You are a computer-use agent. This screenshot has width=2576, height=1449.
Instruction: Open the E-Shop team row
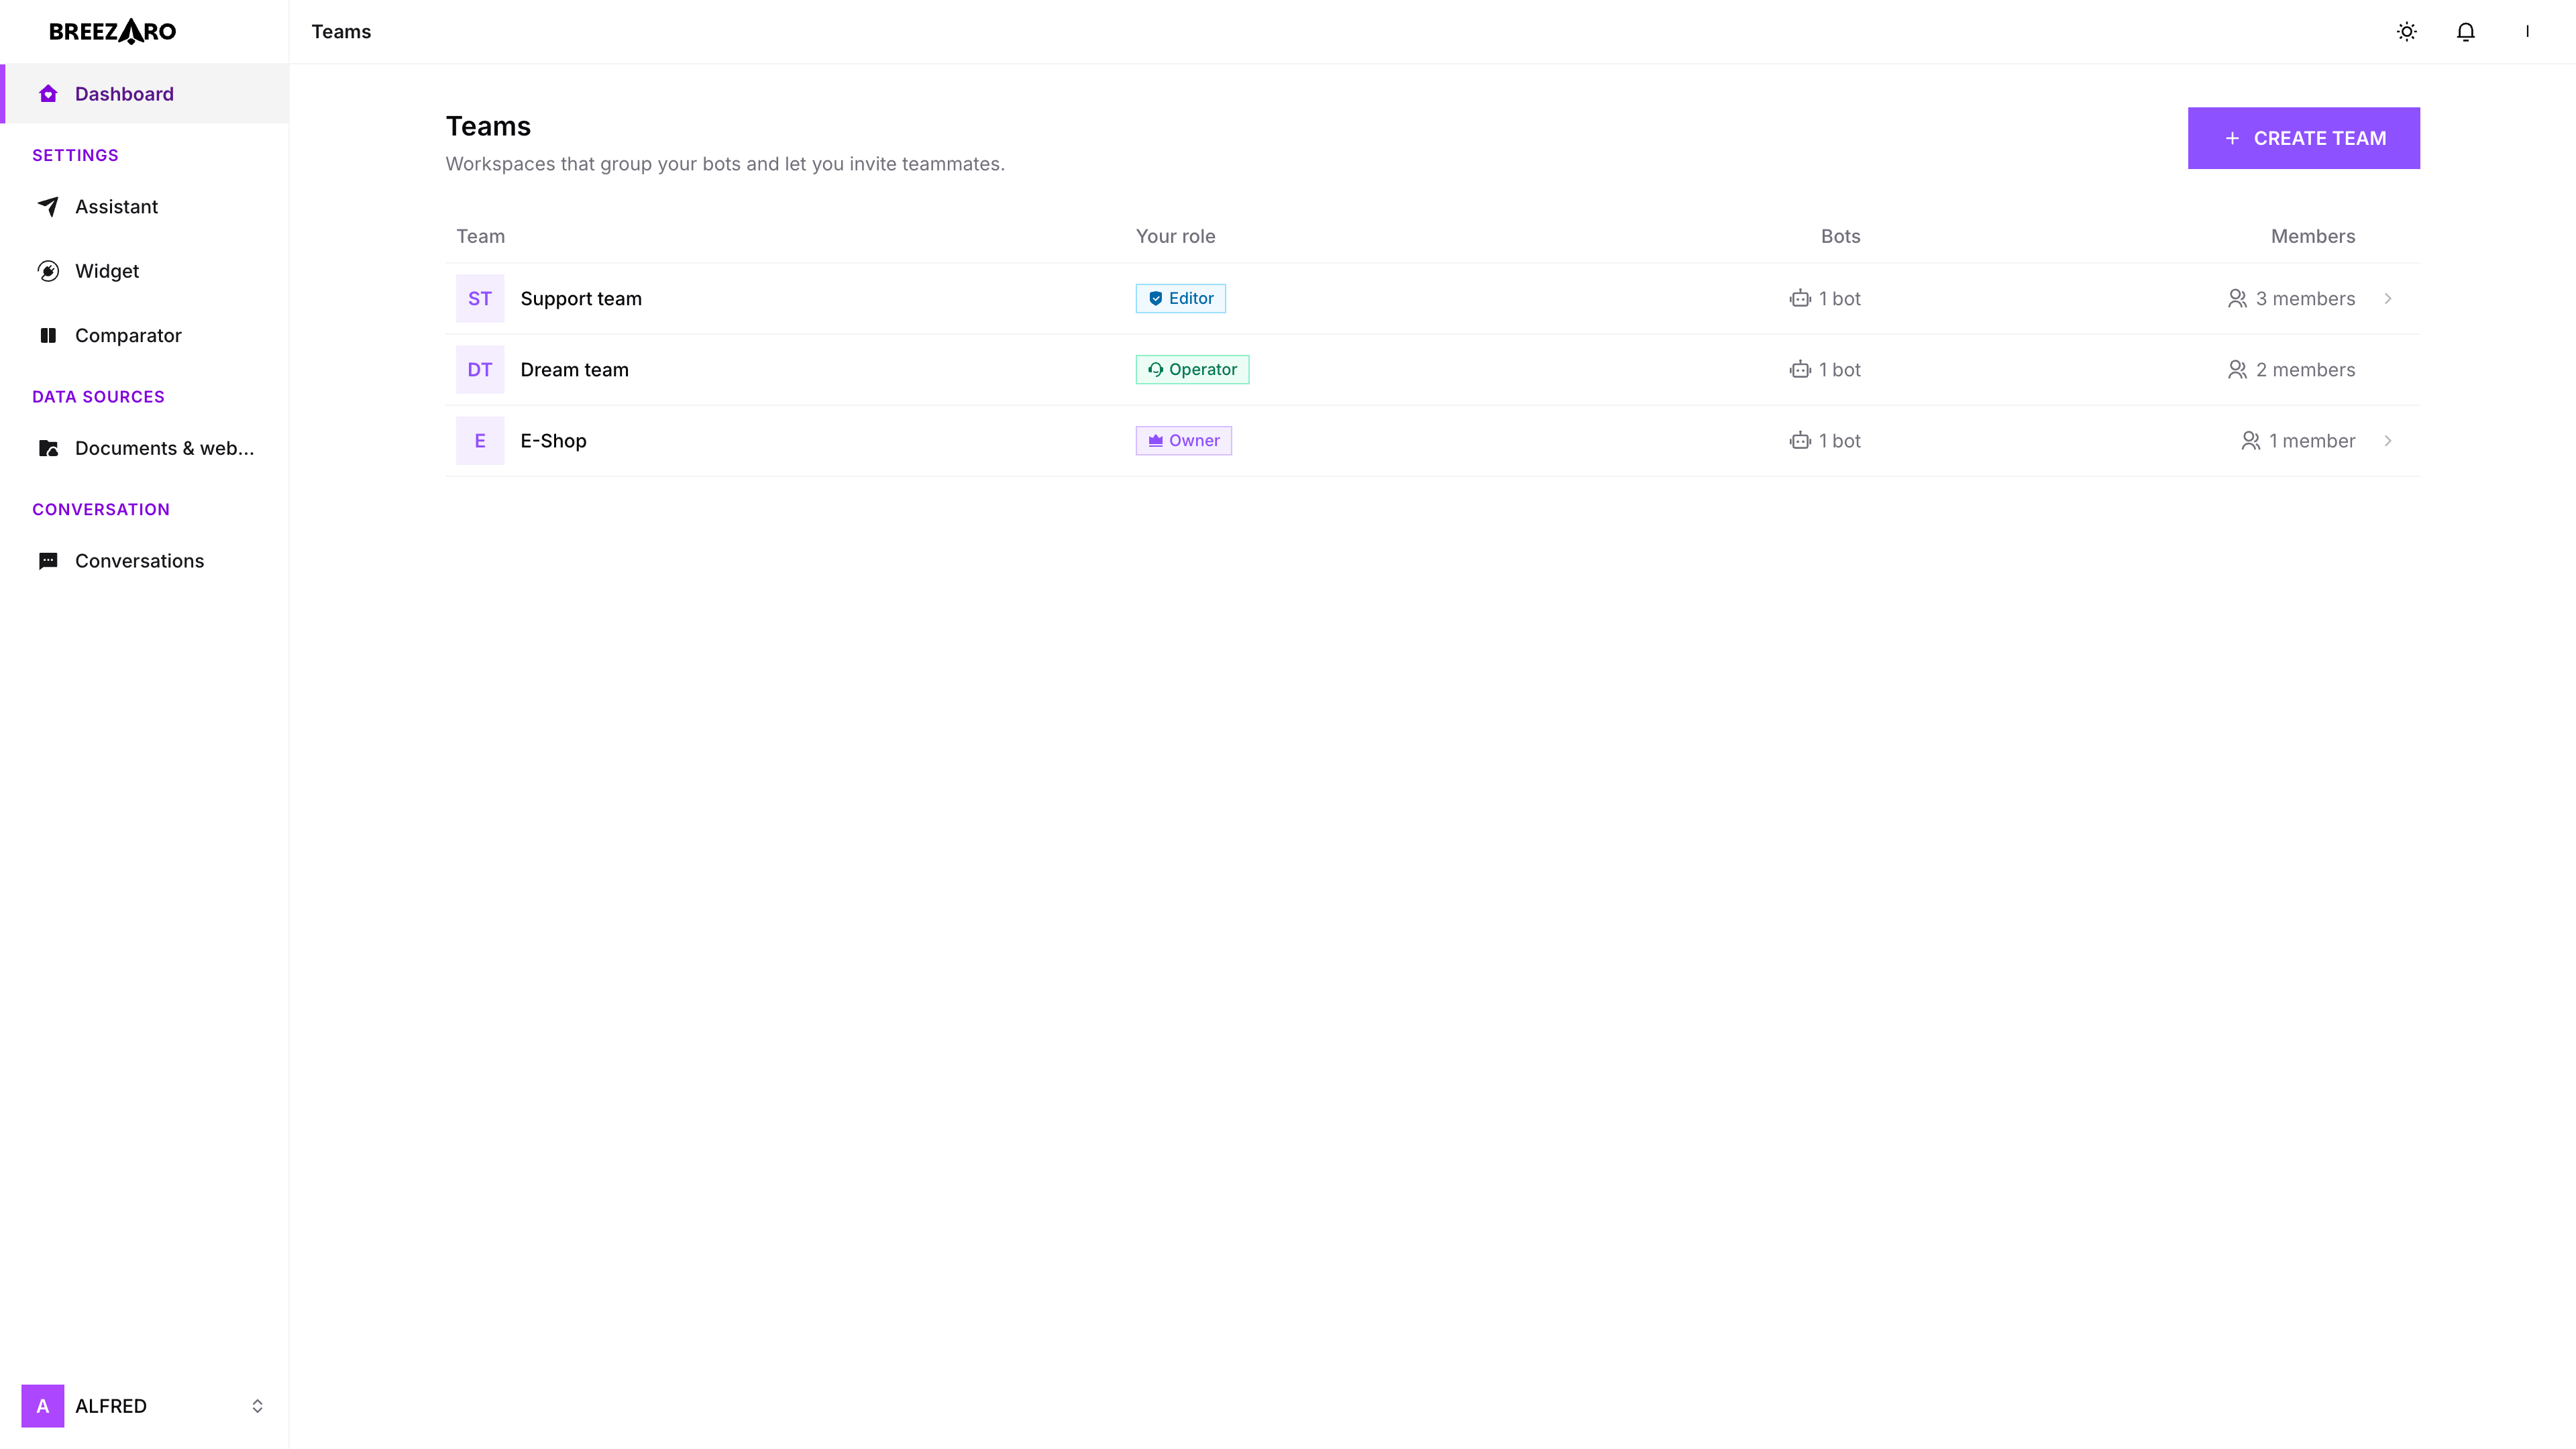(x=1432, y=441)
